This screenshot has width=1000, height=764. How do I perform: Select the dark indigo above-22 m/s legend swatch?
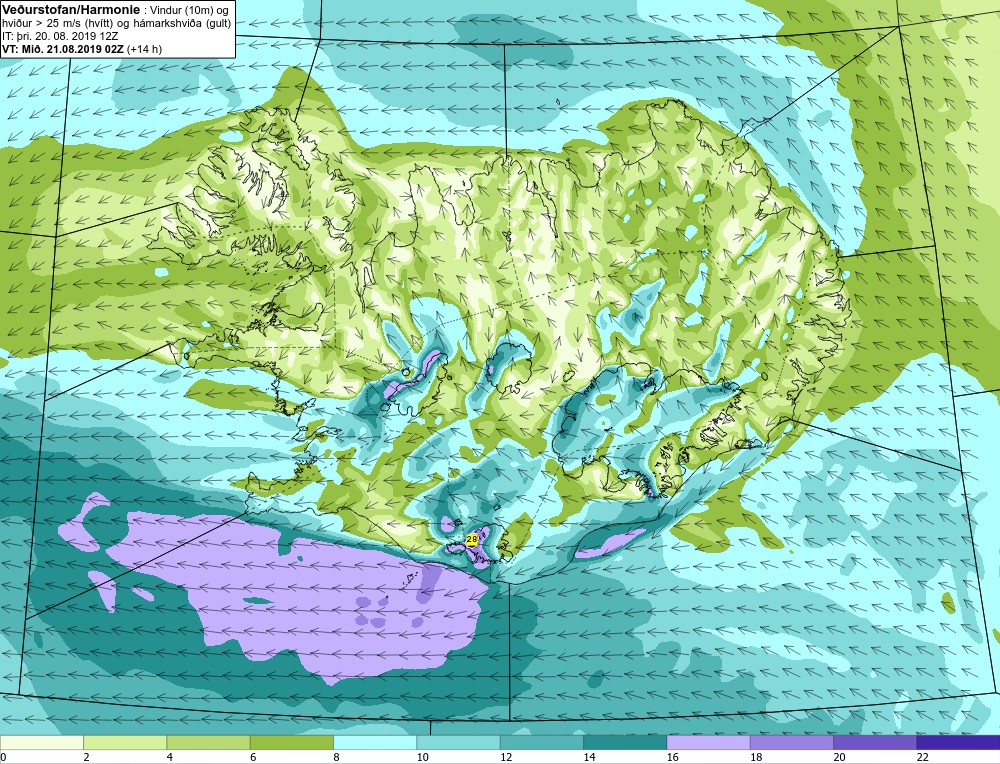coord(959,742)
